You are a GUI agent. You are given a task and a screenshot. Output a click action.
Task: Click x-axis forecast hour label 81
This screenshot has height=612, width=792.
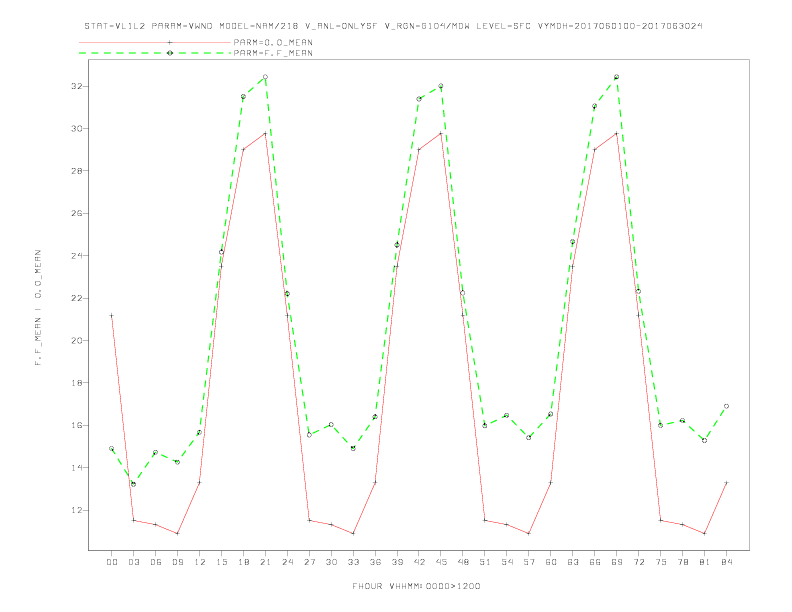(x=705, y=562)
